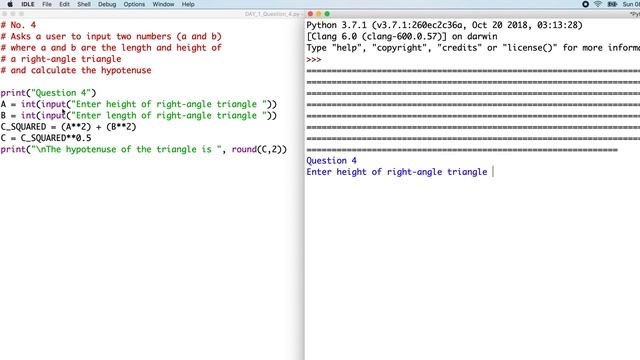Screen dimensions: 640x360
Task: Click the comment '# a right-angle triangle'
Action: coord(61,59)
